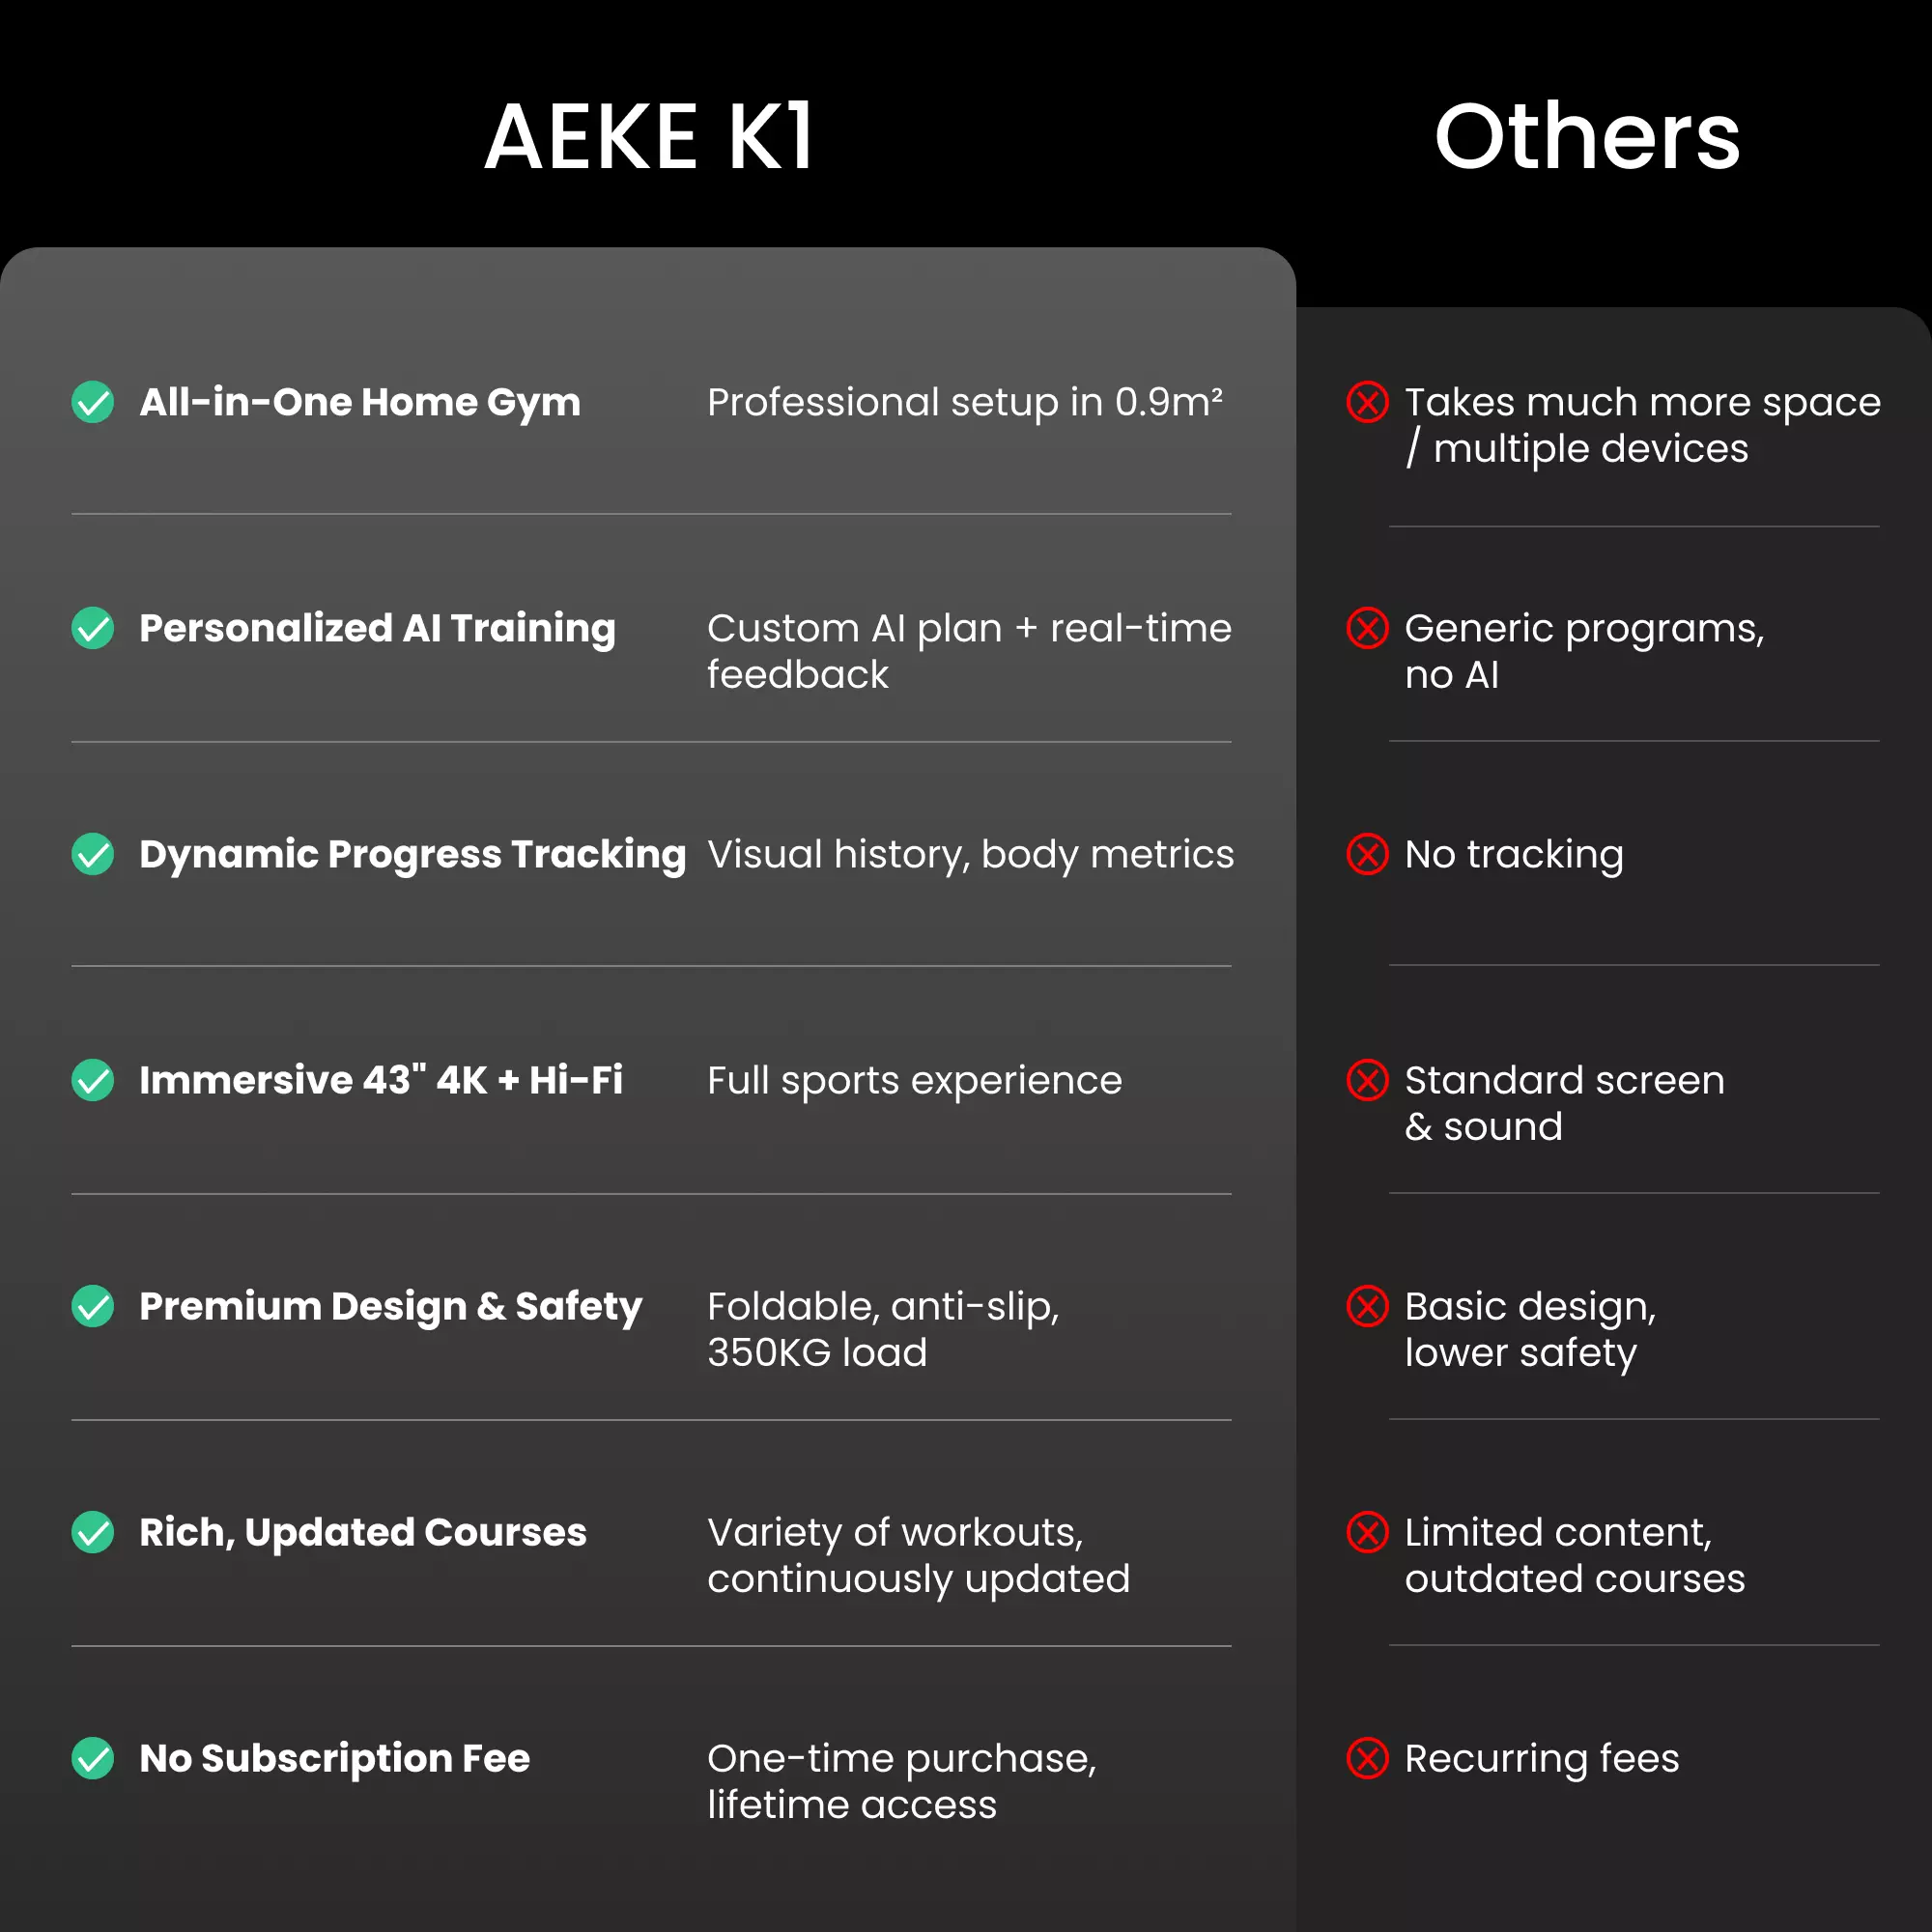The width and height of the screenshot is (1932, 1932).
Task: Click the red X next to Standard screen & sound
Action: click(1367, 1080)
